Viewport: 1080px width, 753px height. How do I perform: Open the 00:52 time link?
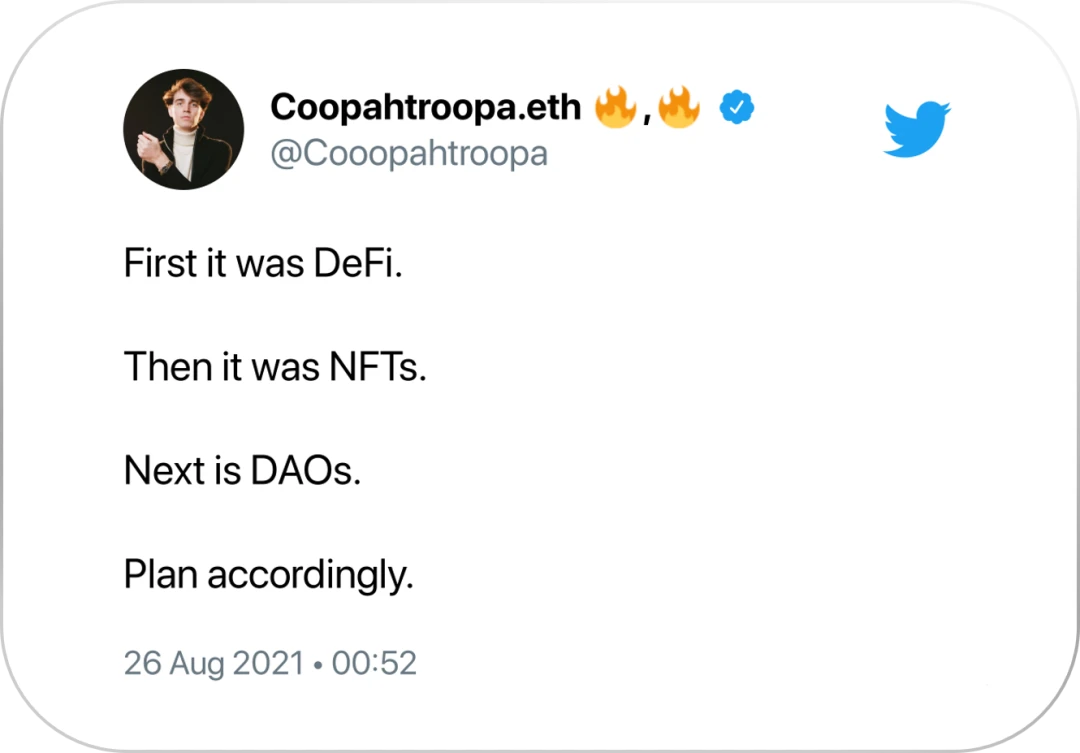(374, 663)
